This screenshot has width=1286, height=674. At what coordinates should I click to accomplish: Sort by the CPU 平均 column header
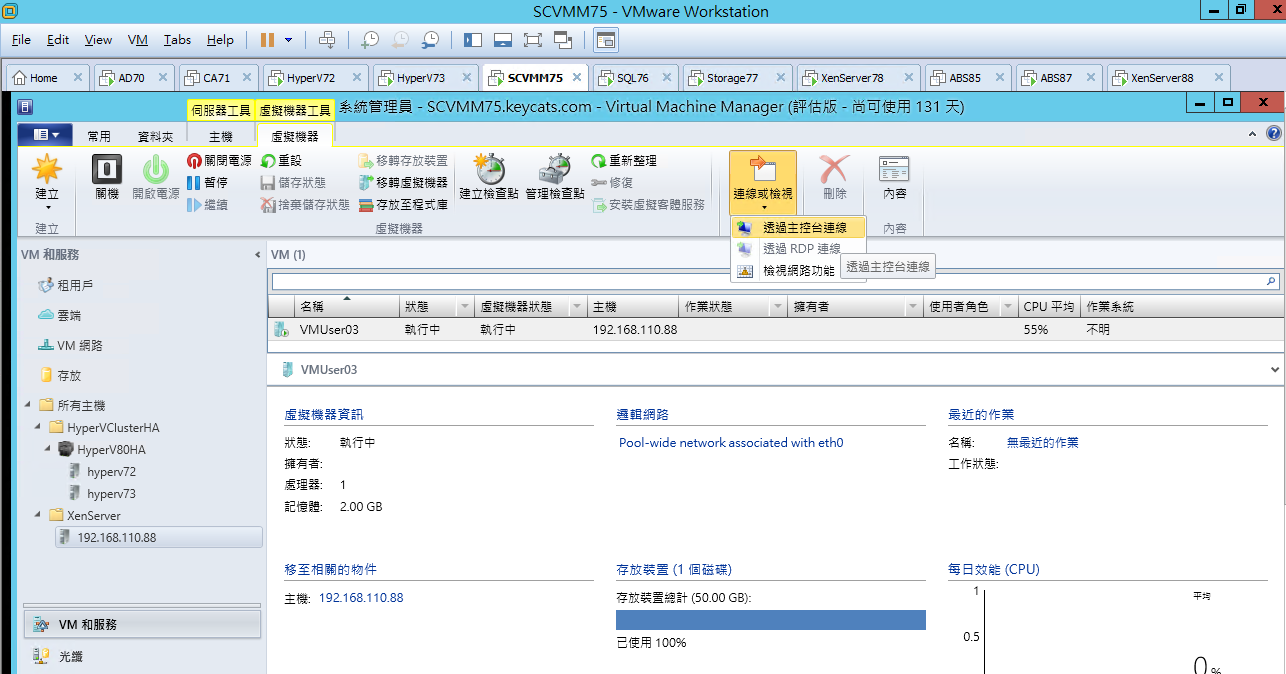(x=1049, y=307)
